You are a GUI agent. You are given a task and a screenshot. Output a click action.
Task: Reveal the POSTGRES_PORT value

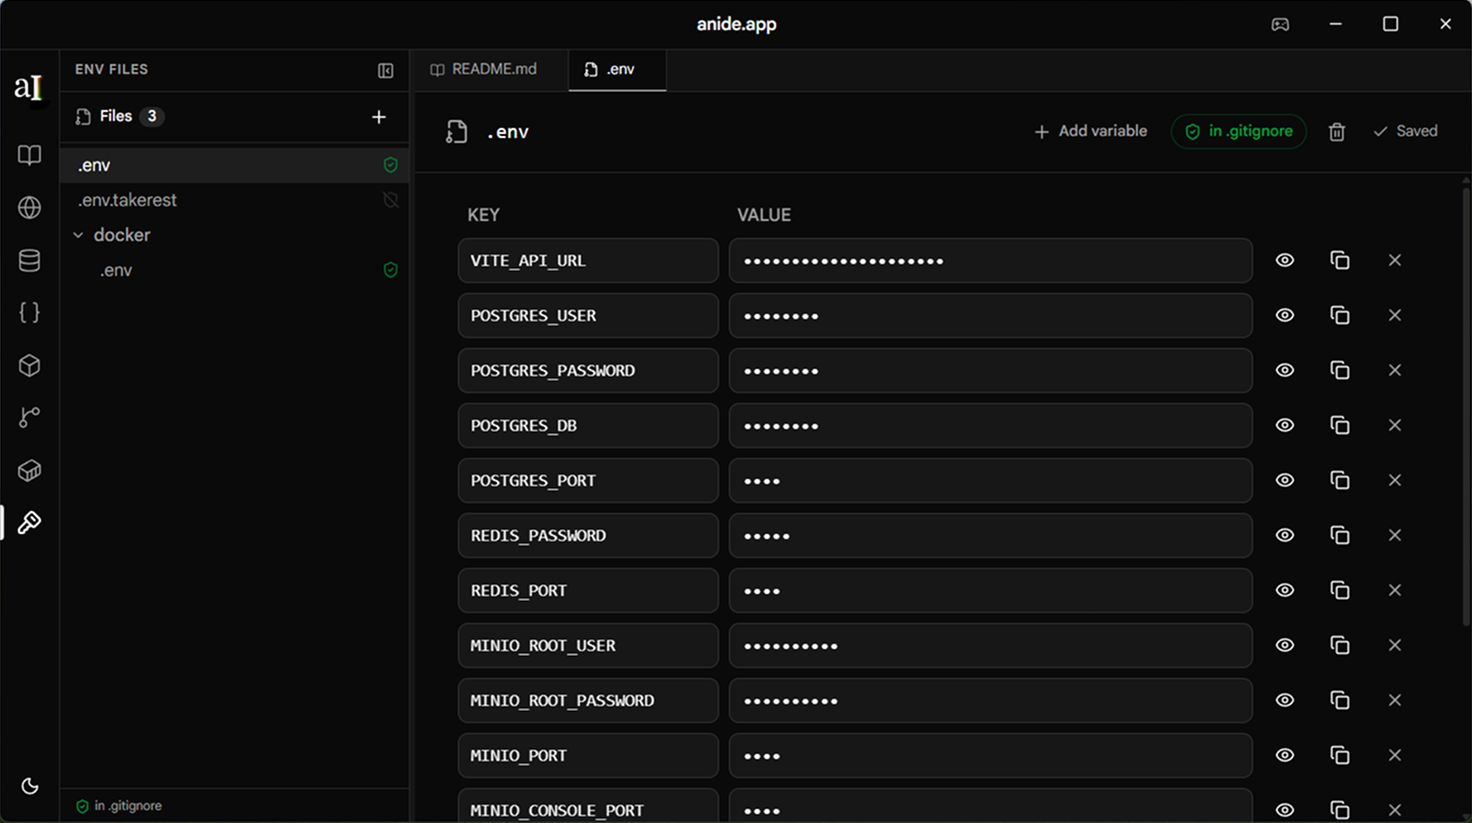click(x=1285, y=480)
